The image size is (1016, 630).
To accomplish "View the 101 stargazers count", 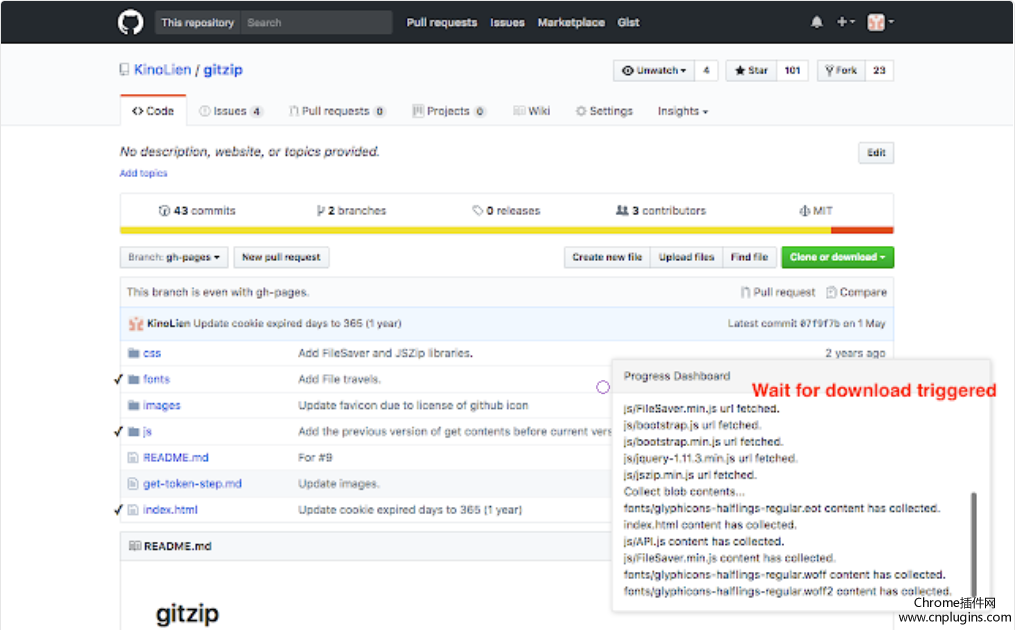I will tap(792, 70).
